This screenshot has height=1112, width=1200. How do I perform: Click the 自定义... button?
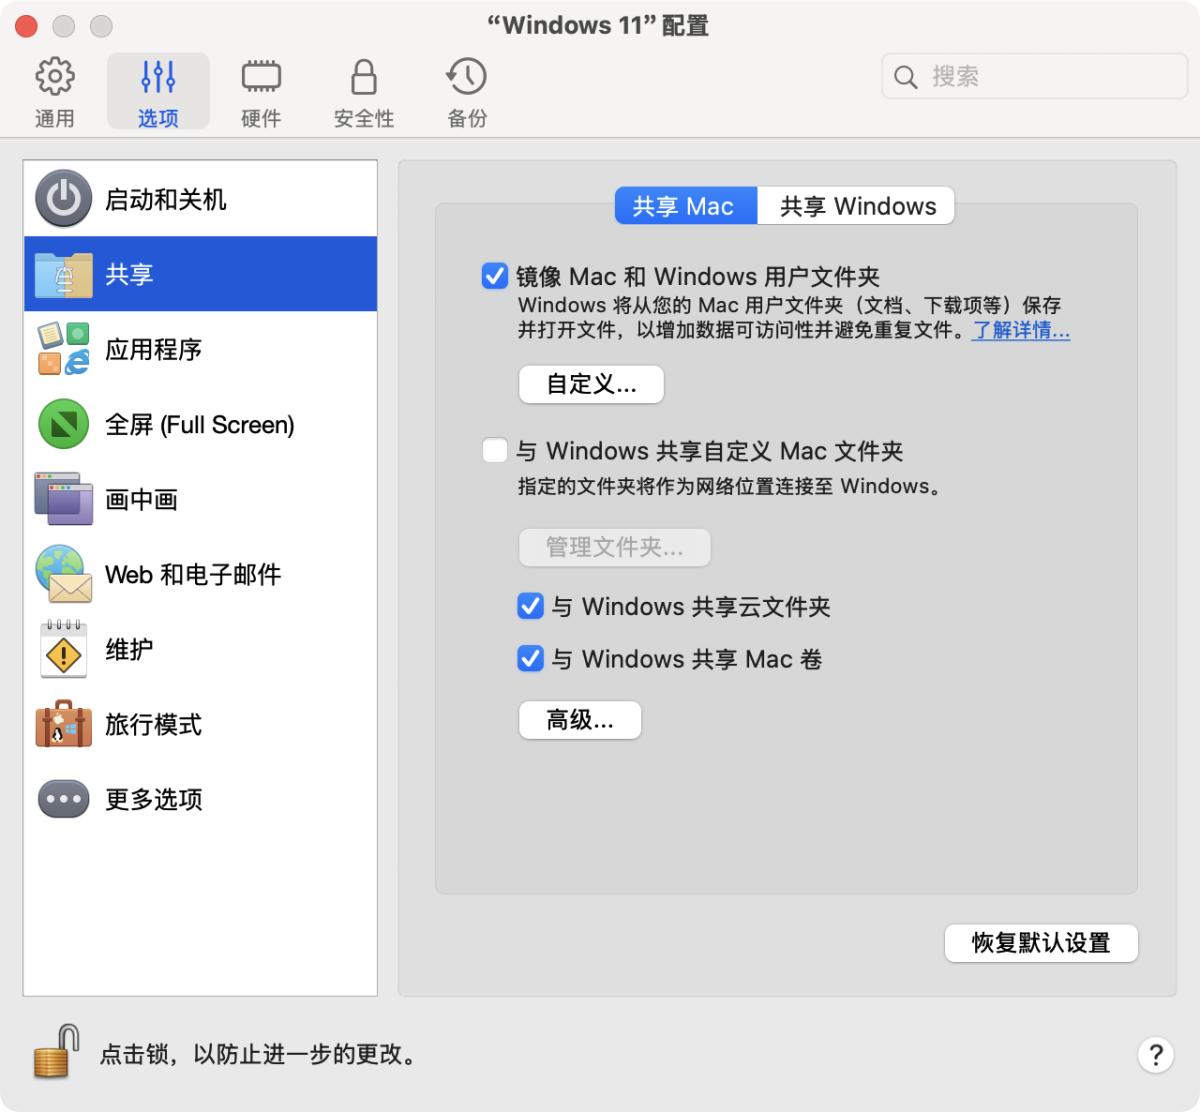[591, 384]
